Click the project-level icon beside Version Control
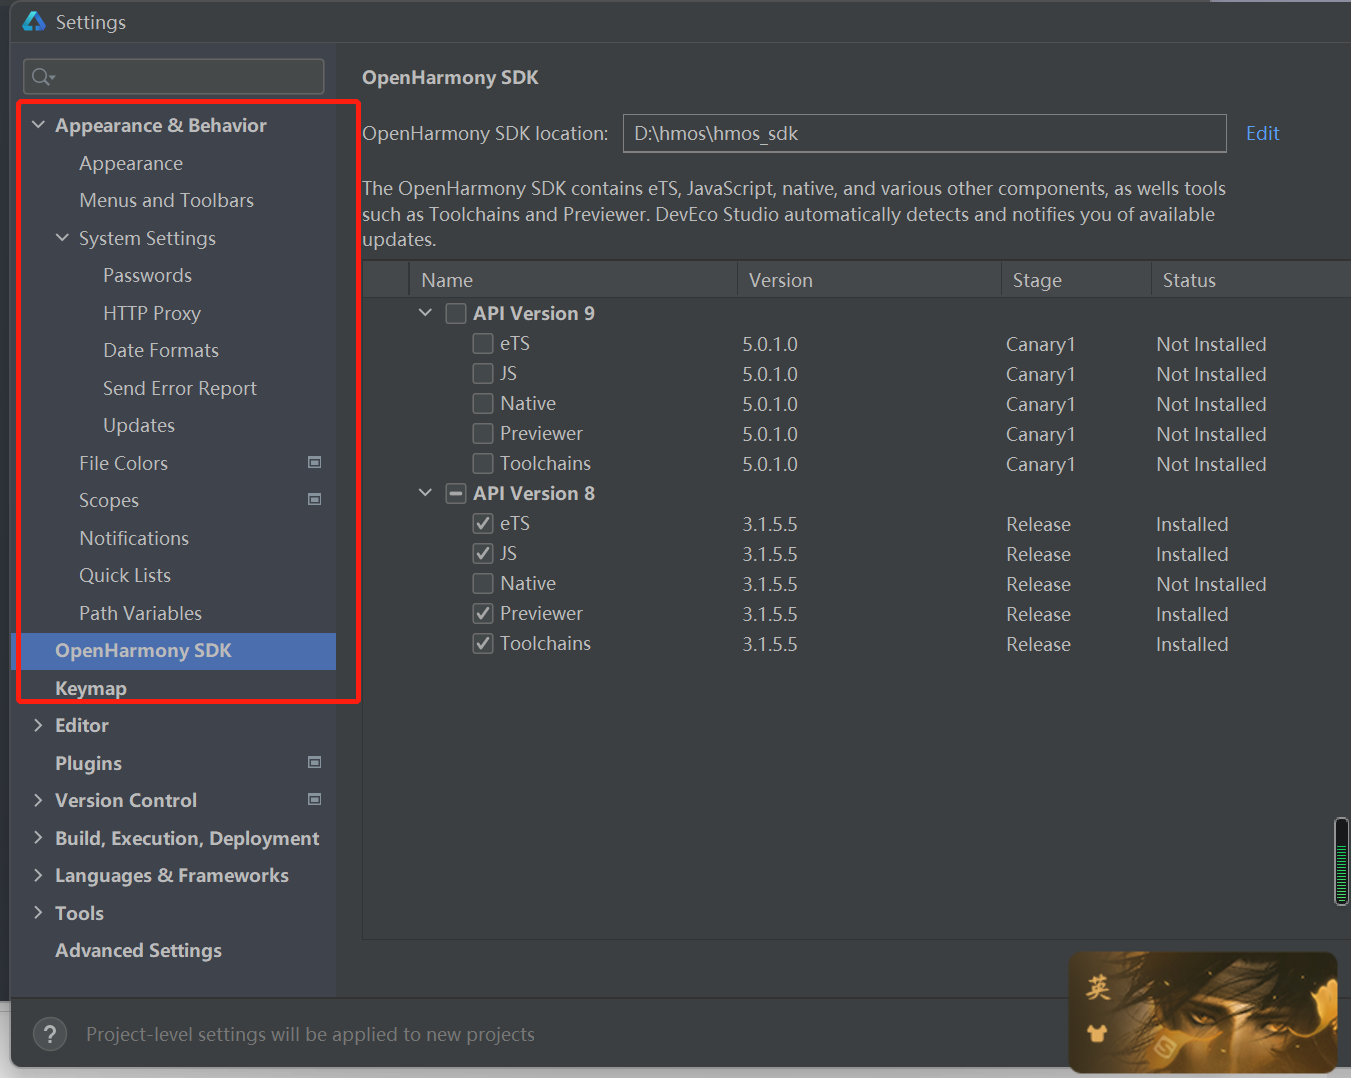This screenshot has height=1078, width=1351. [314, 799]
